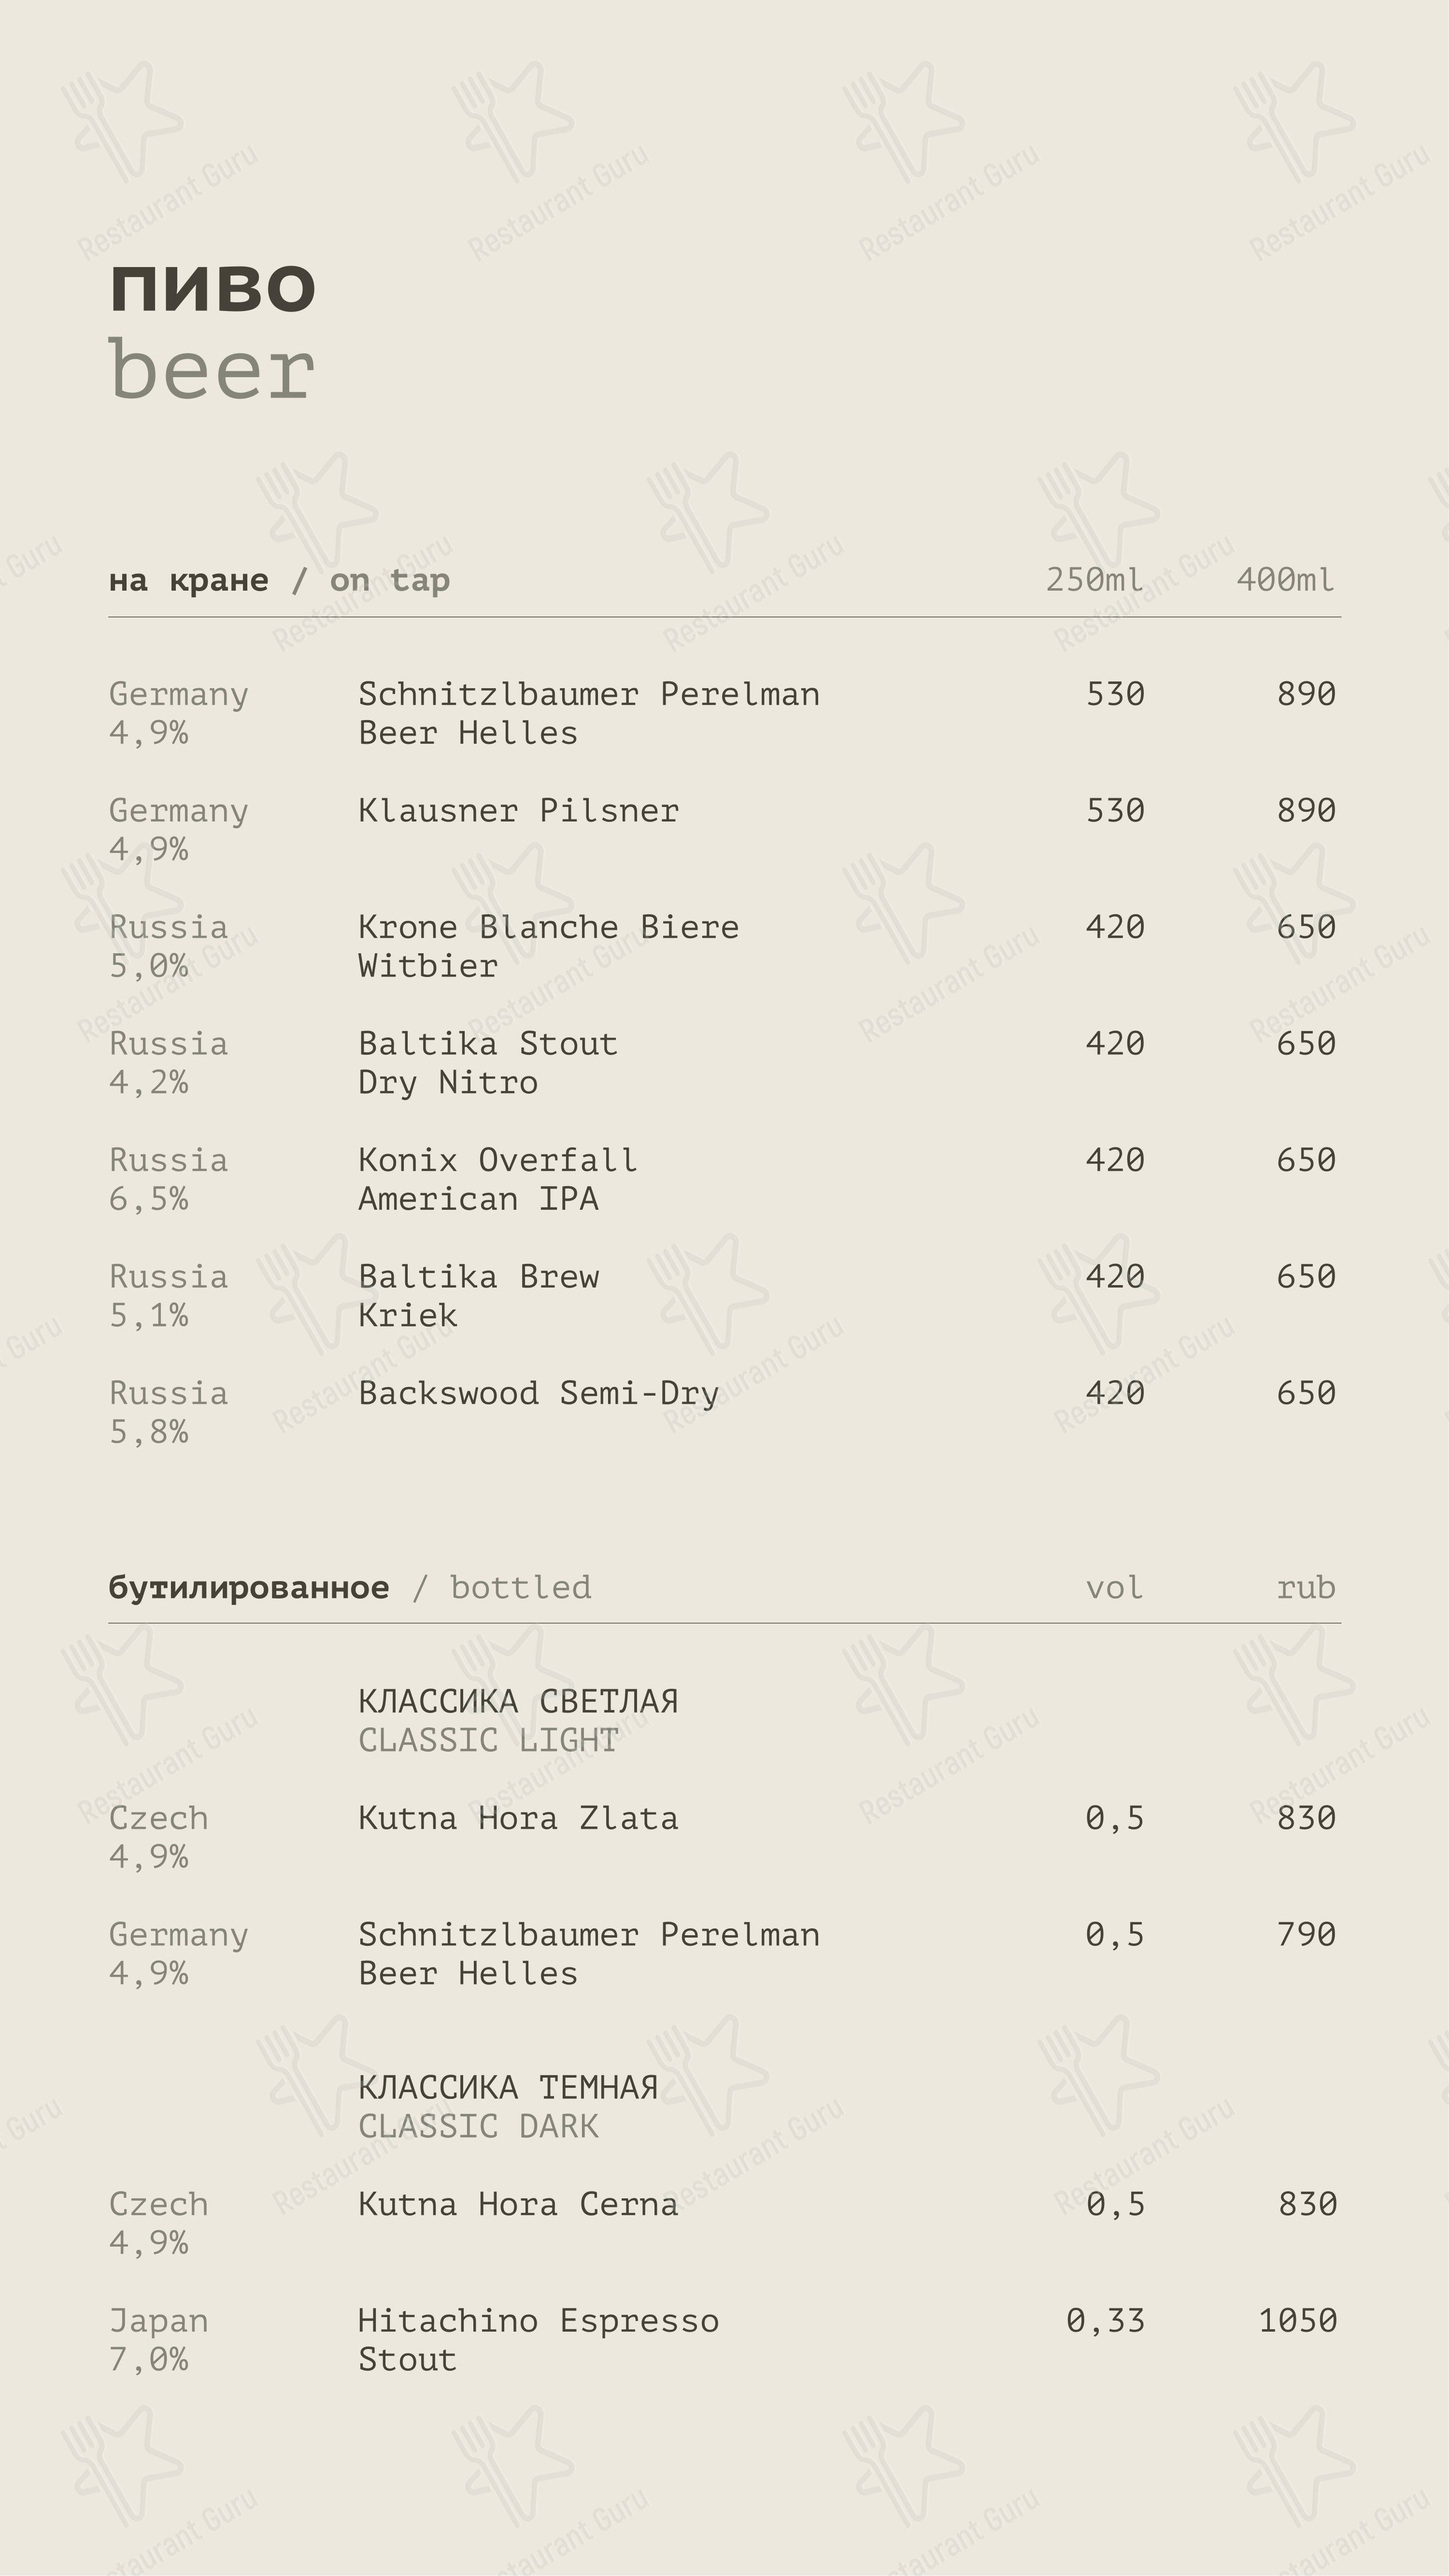Choose Baltika Brew Kriek
1449x2576 pixels.
pyautogui.click(x=478, y=1295)
